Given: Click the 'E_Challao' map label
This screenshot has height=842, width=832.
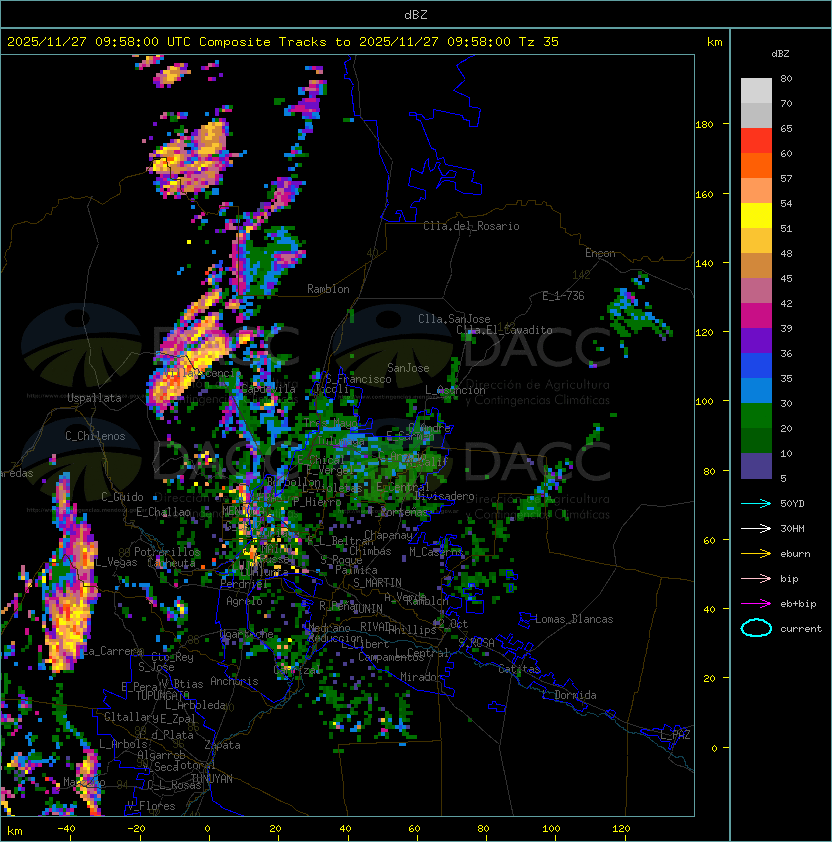Looking at the screenshot, I should pyautogui.click(x=163, y=512).
